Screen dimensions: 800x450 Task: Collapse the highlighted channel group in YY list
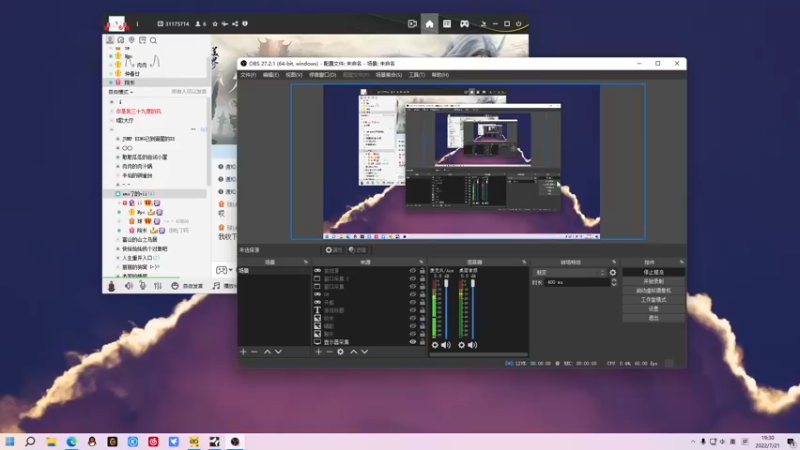pyautogui.click(x=117, y=193)
